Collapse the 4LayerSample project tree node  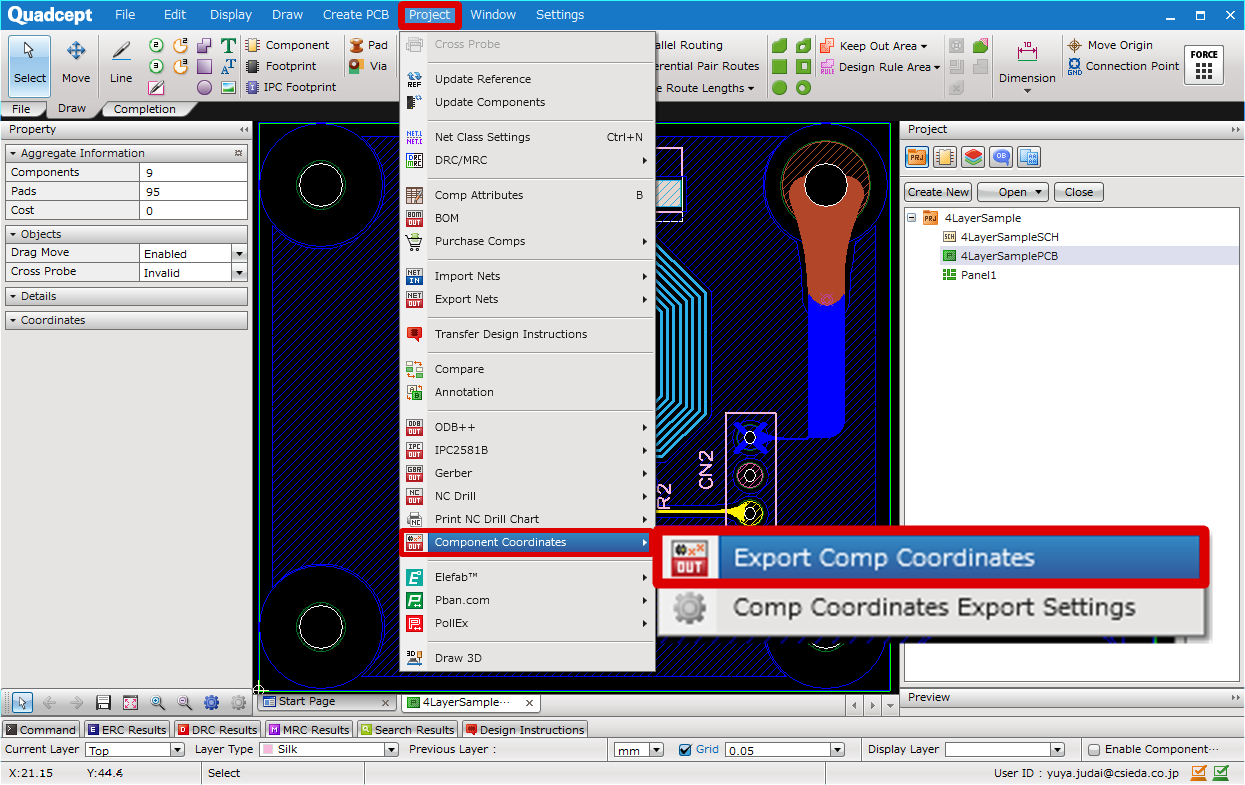pyautogui.click(x=911, y=218)
